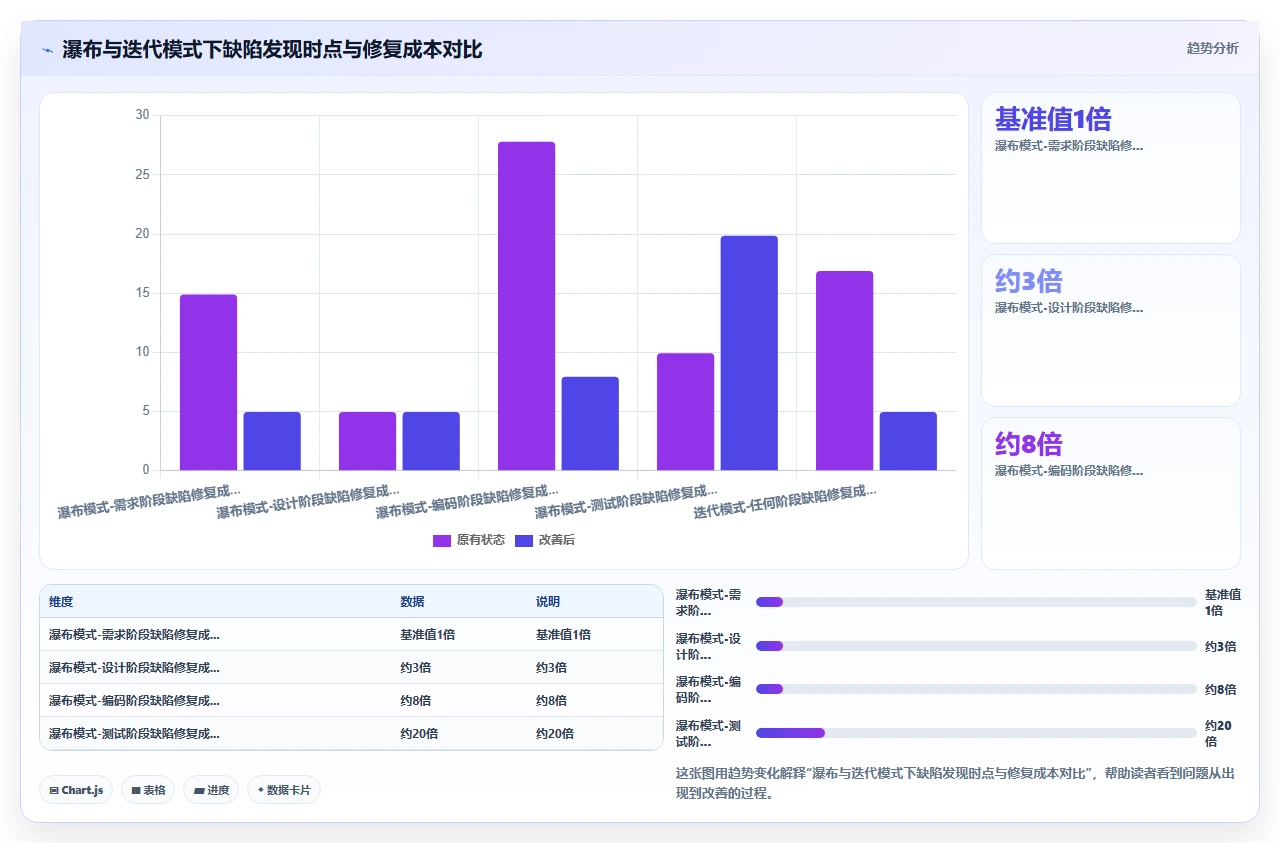Click the blue 改善后 bar for 瀑布模式-需求阶段
Viewport: 1280px width, 843px height.
tap(272, 441)
